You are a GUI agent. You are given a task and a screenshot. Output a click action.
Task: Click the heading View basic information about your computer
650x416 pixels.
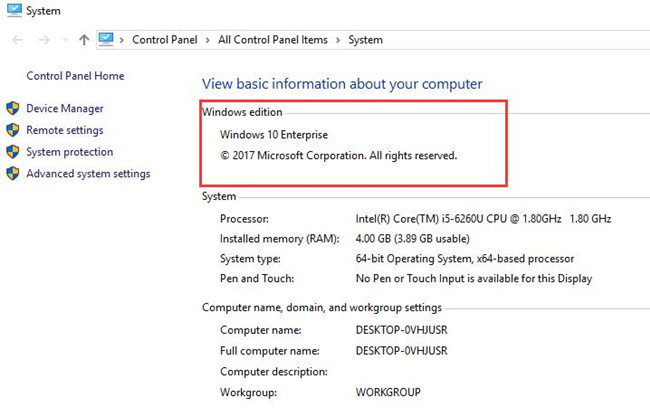point(342,84)
